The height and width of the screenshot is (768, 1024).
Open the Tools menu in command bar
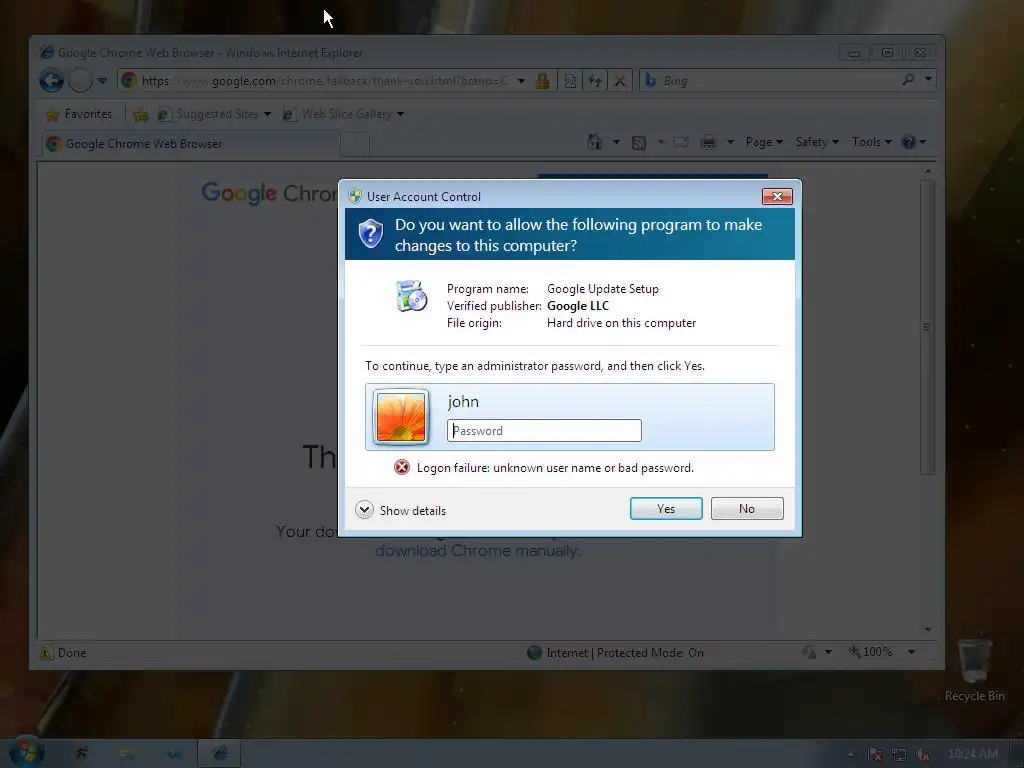tap(871, 142)
